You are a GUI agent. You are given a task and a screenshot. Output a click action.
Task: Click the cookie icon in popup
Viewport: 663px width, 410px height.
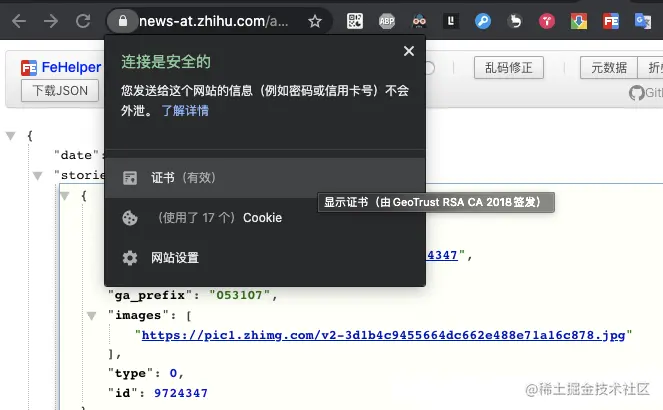[130, 218]
